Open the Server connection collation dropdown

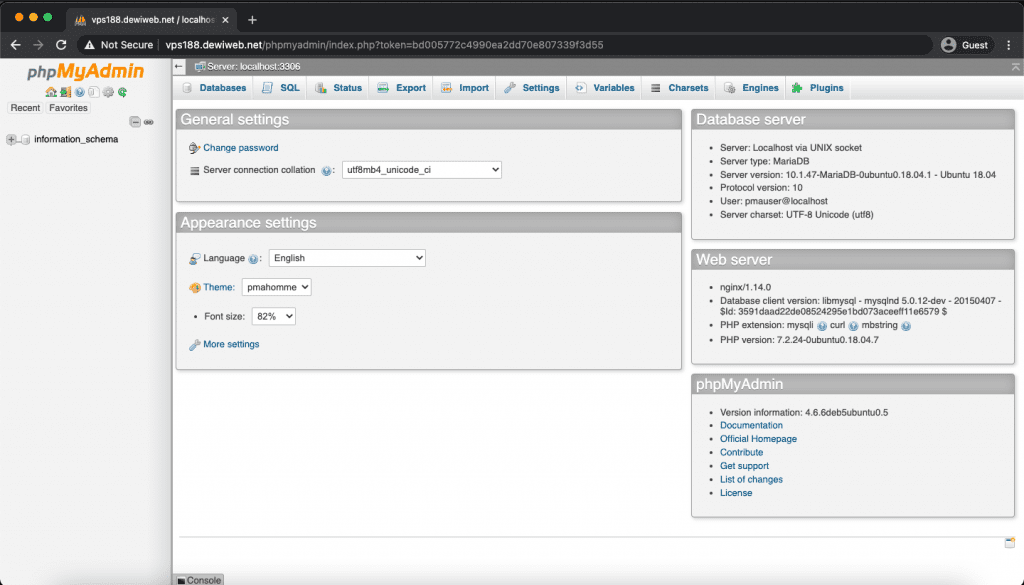click(x=421, y=170)
